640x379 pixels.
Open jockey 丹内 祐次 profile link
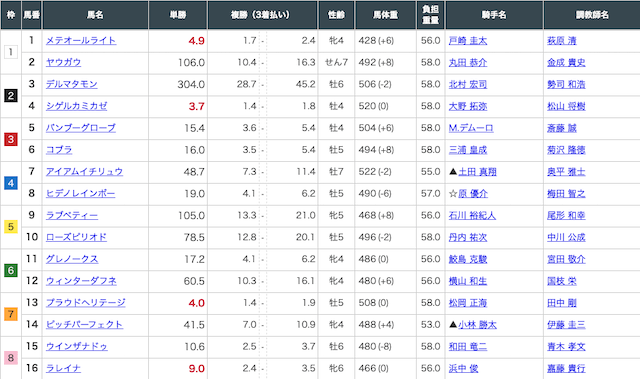click(x=468, y=237)
